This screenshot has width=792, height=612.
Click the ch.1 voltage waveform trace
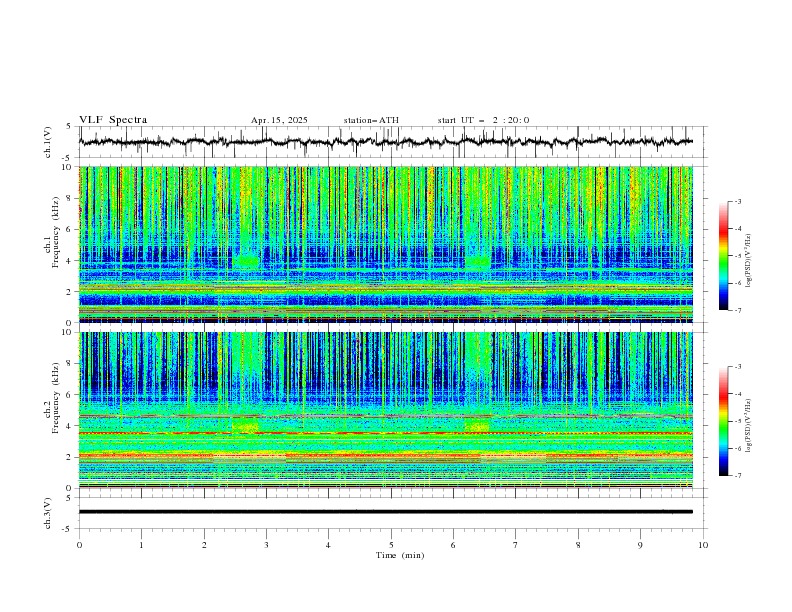tap(385, 142)
